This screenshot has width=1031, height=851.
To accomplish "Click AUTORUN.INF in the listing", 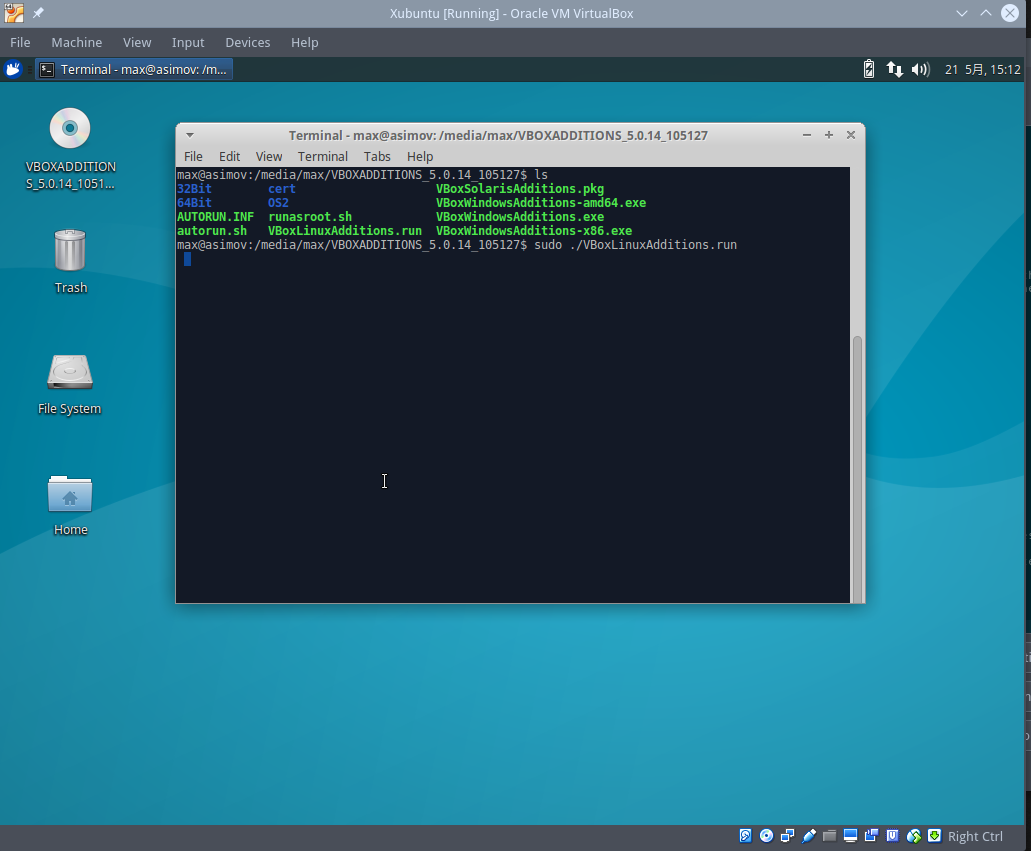I will [215, 217].
